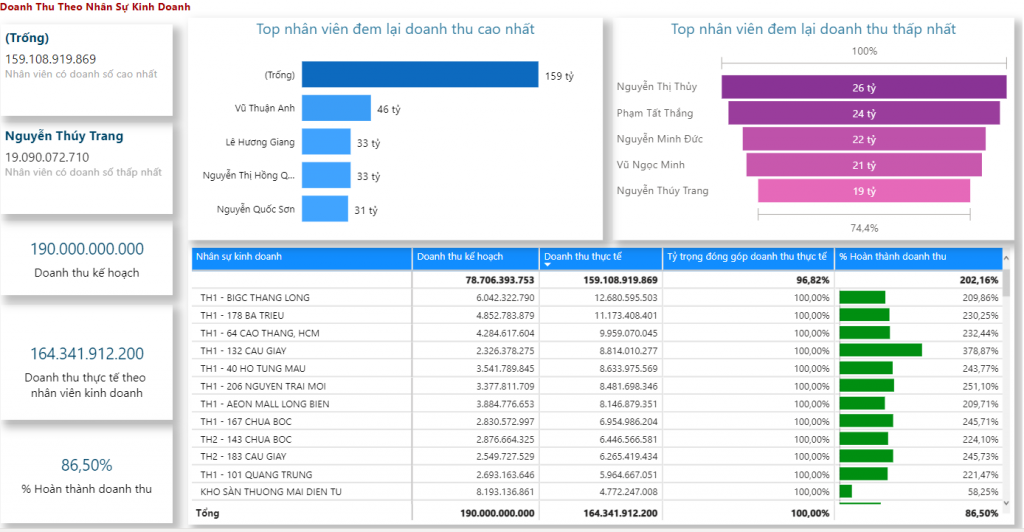
Task: Click the sort arrow under Doanh thu thực tế
Action: tap(547, 264)
